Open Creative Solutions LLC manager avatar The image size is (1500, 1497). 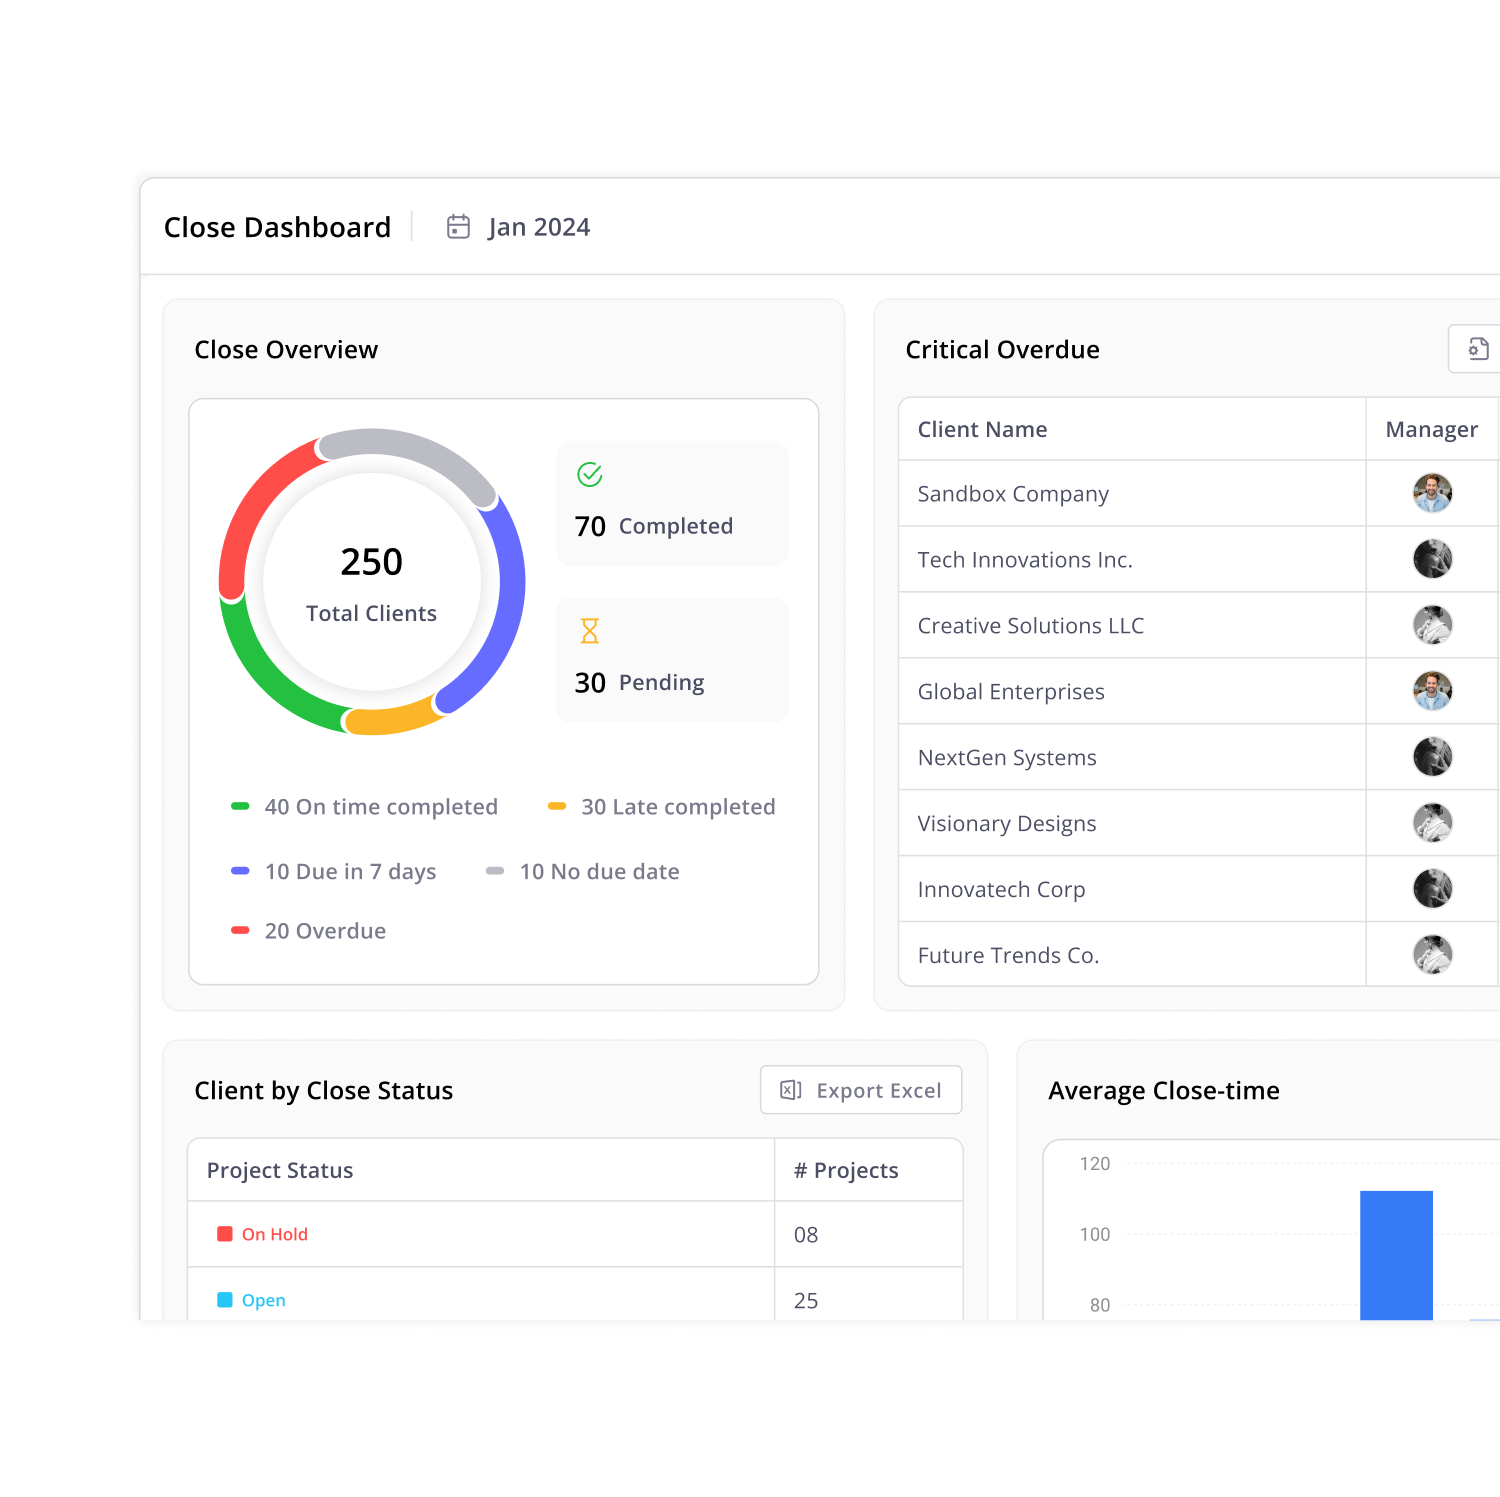[1432, 625]
